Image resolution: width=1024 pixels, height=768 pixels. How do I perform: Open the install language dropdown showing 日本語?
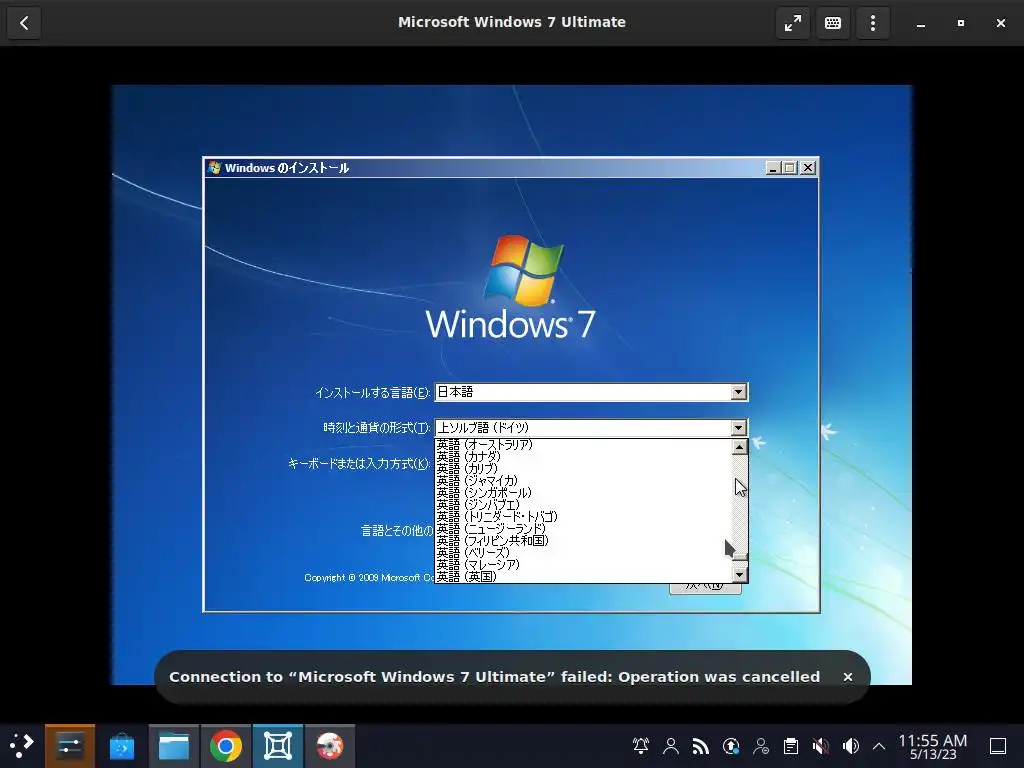click(x=591, y=392)
